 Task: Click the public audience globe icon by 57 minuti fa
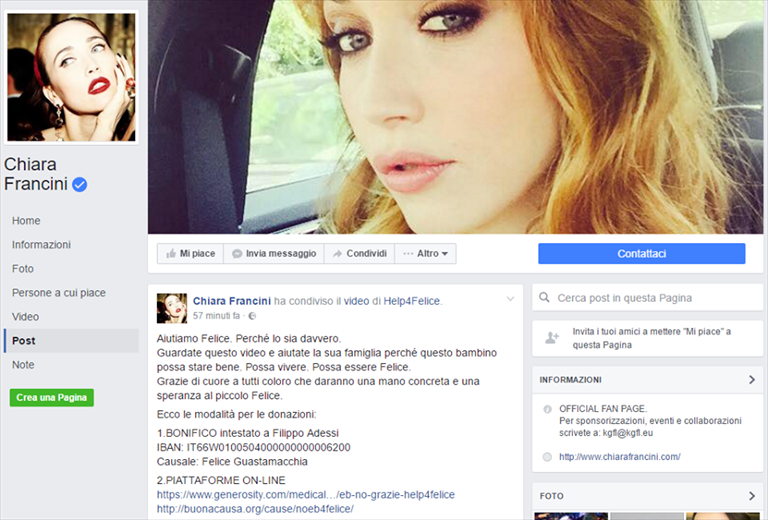[252, 316]
